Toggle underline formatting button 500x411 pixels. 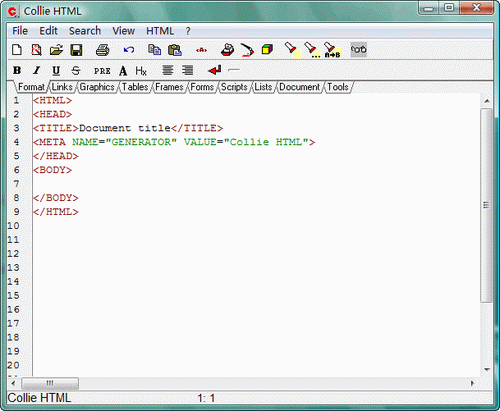pos(56,71)
